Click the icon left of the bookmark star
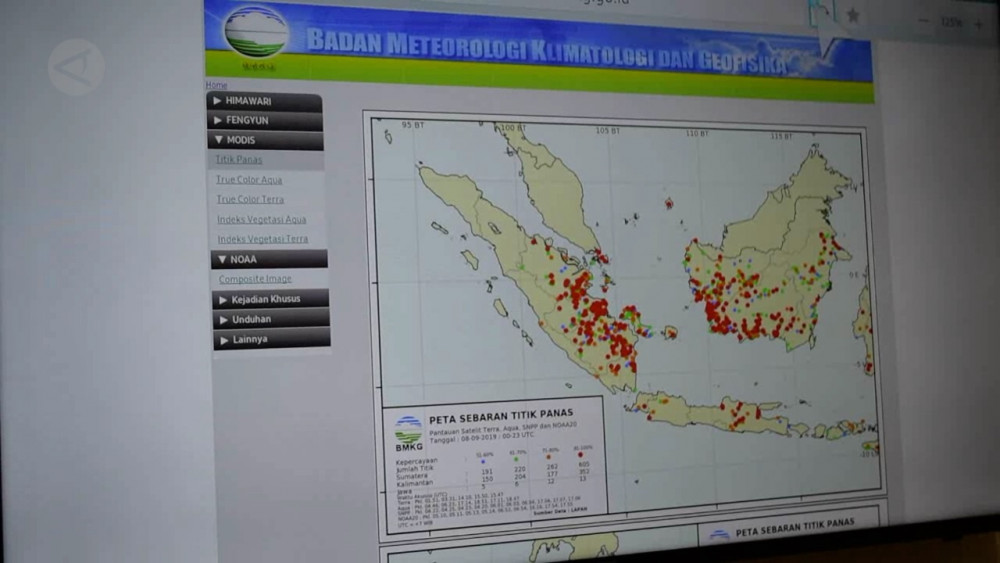 (x=823, y=13)
